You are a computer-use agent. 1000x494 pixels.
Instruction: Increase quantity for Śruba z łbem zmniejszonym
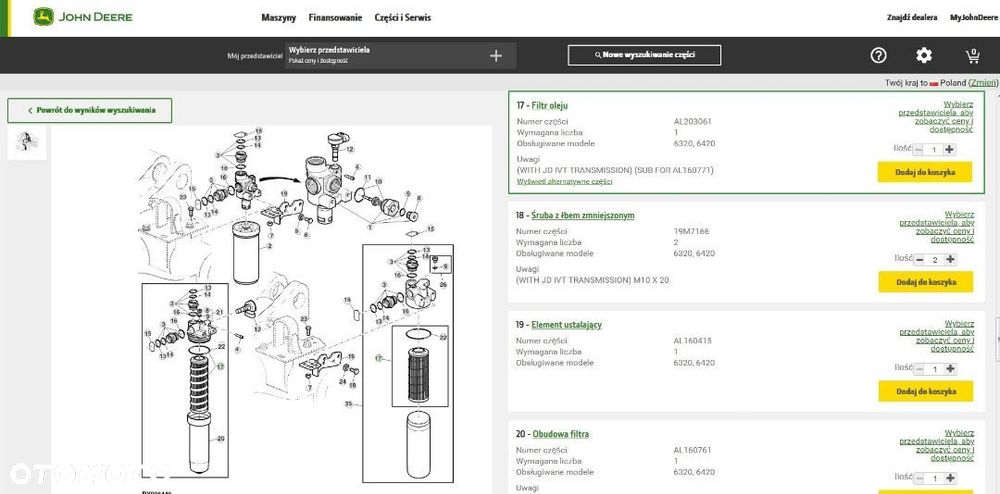pos(950,259)
